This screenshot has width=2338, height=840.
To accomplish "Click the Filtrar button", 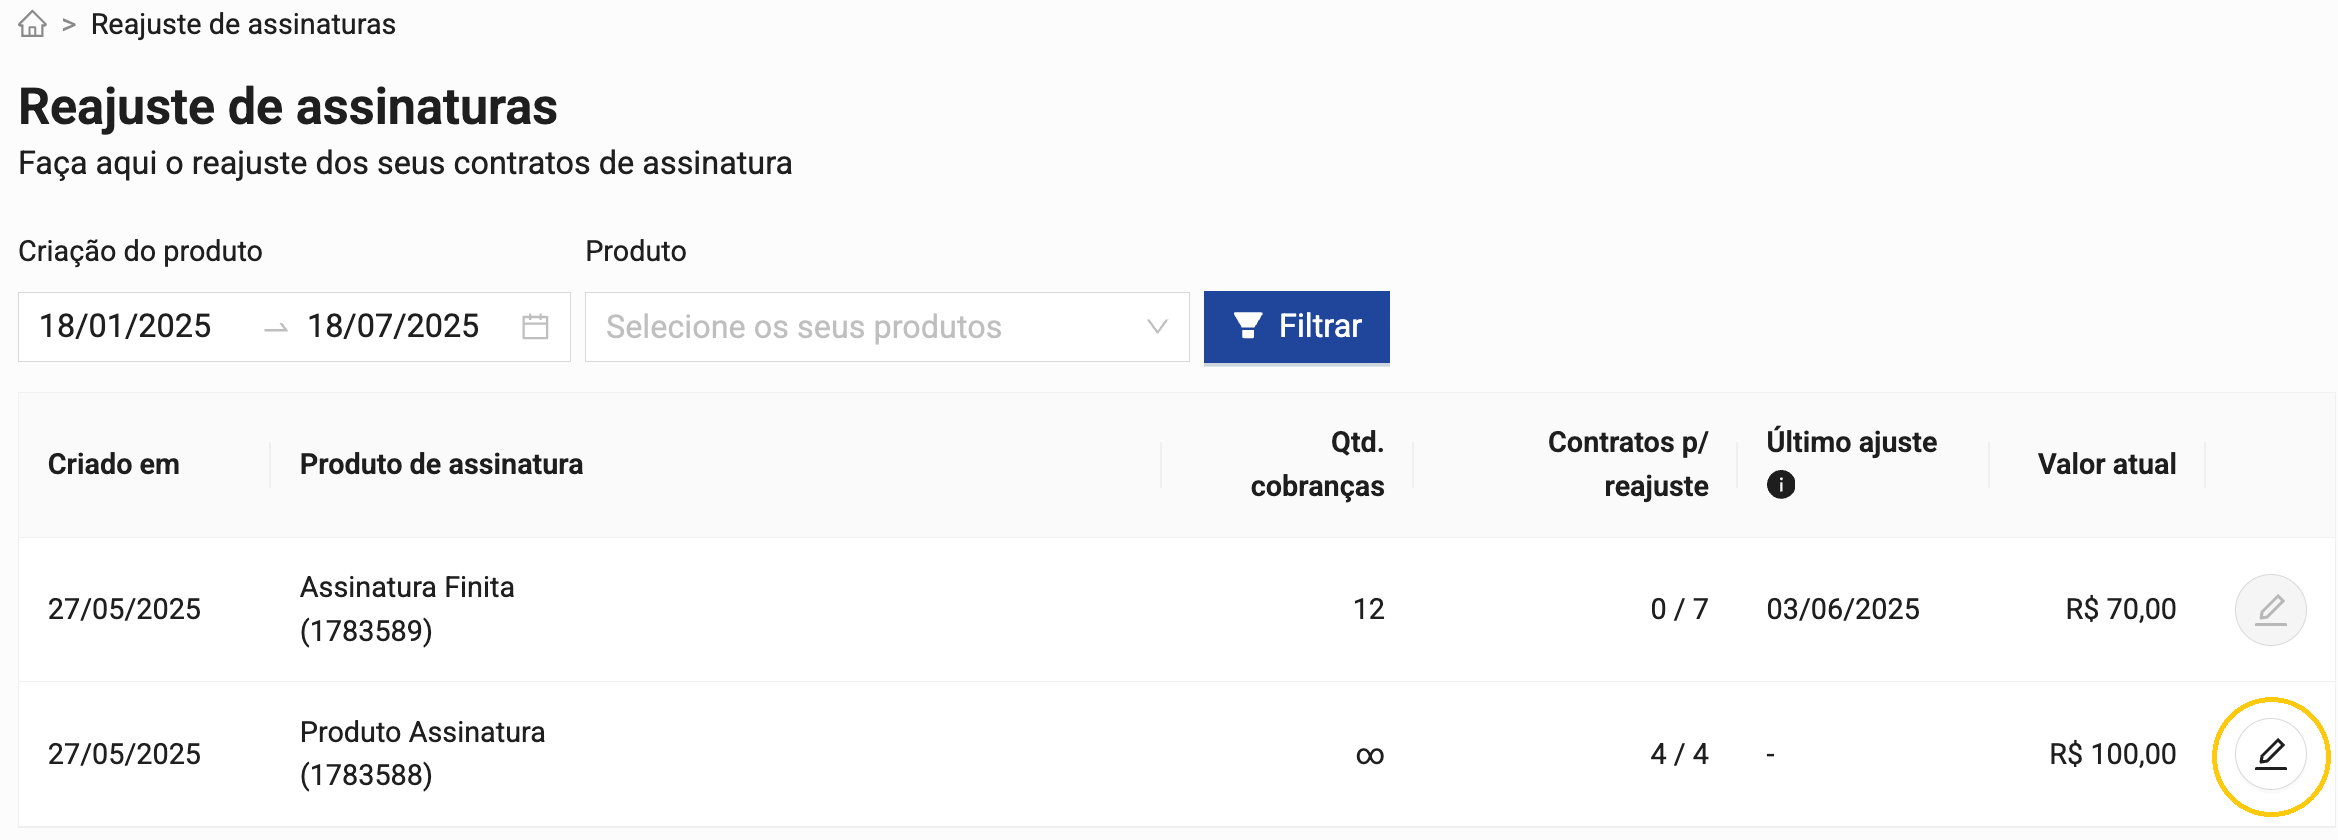I will click(1296, 327).
